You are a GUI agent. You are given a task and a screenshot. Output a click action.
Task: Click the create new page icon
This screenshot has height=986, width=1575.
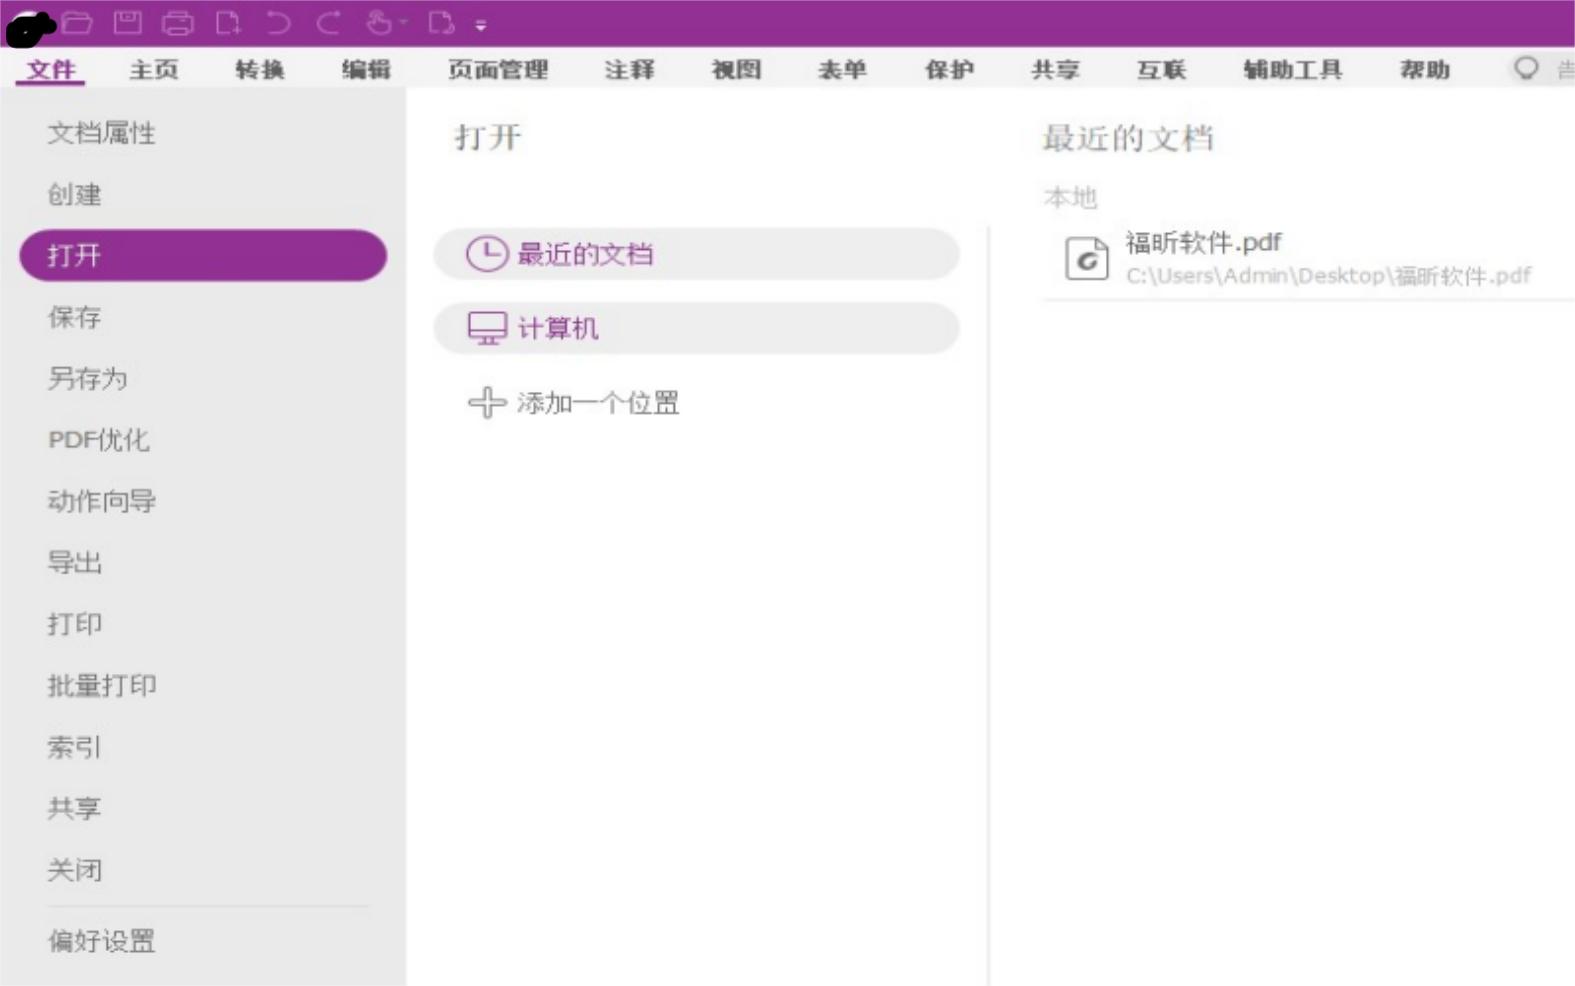click(x=228, y=22)
